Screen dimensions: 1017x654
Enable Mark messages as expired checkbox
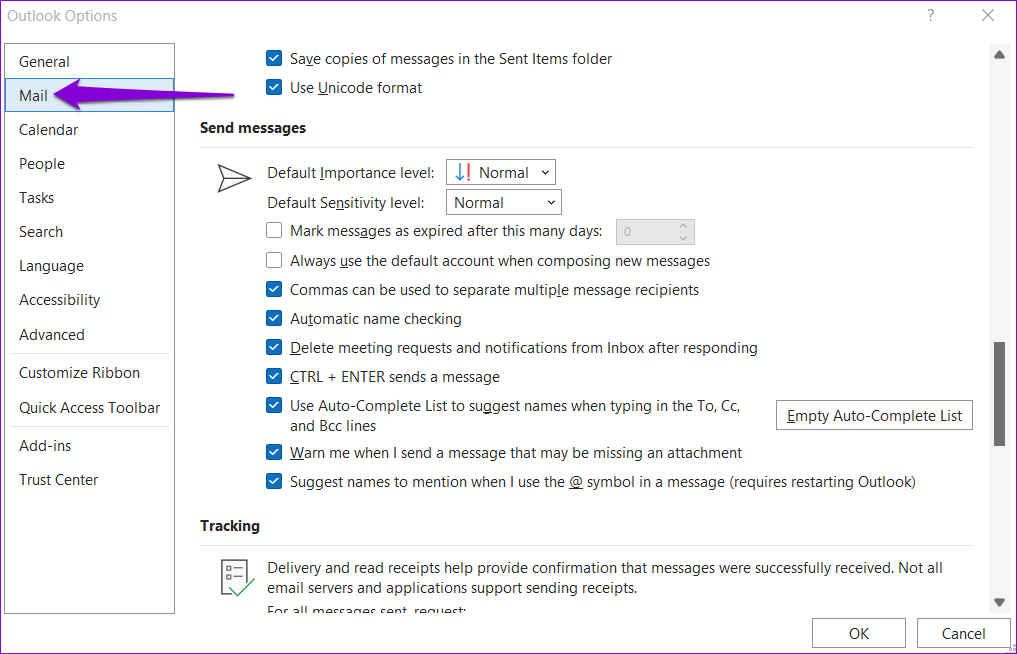274,230
